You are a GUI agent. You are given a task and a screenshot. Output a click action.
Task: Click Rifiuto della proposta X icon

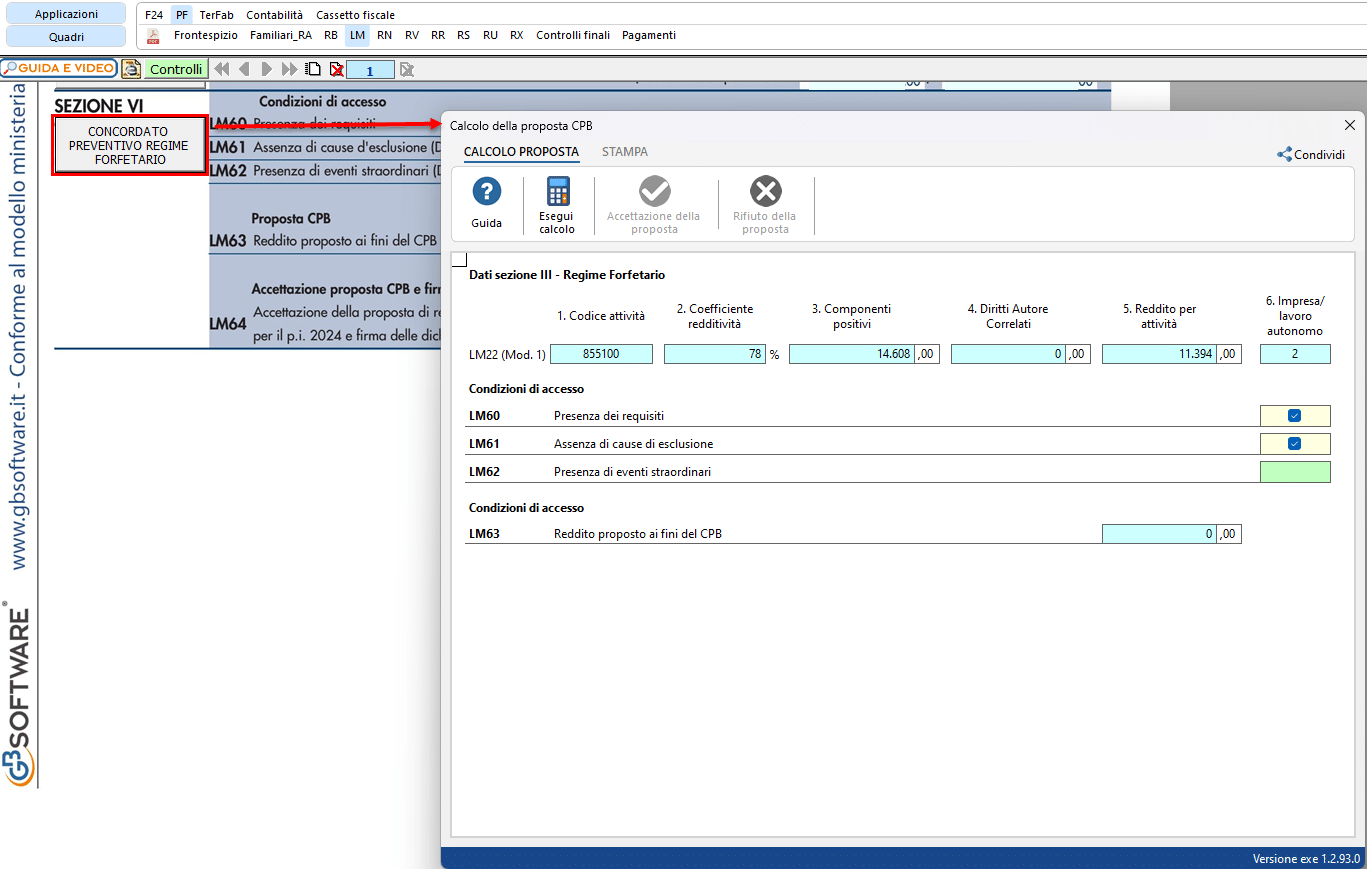pyautogui.click(x=766, y=191)
